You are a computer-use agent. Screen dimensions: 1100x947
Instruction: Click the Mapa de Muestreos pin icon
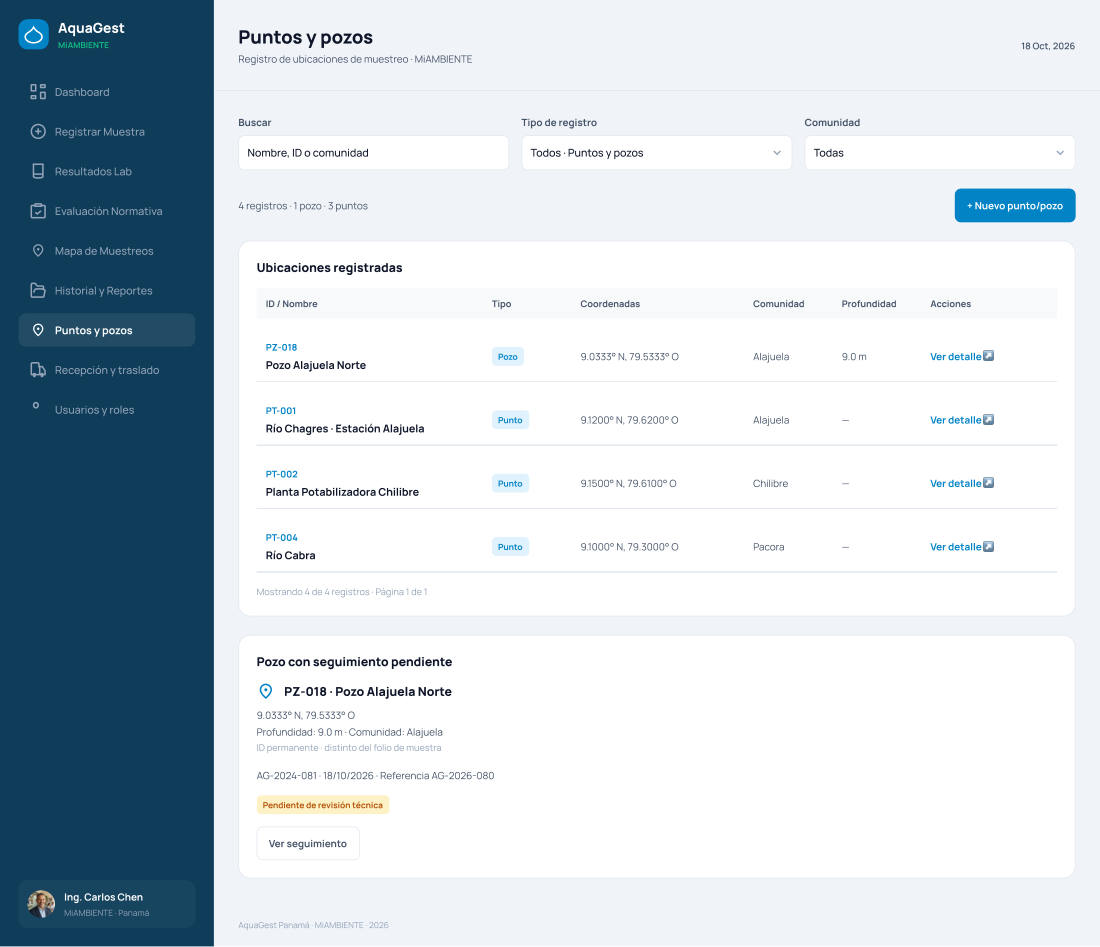[38, 251]
